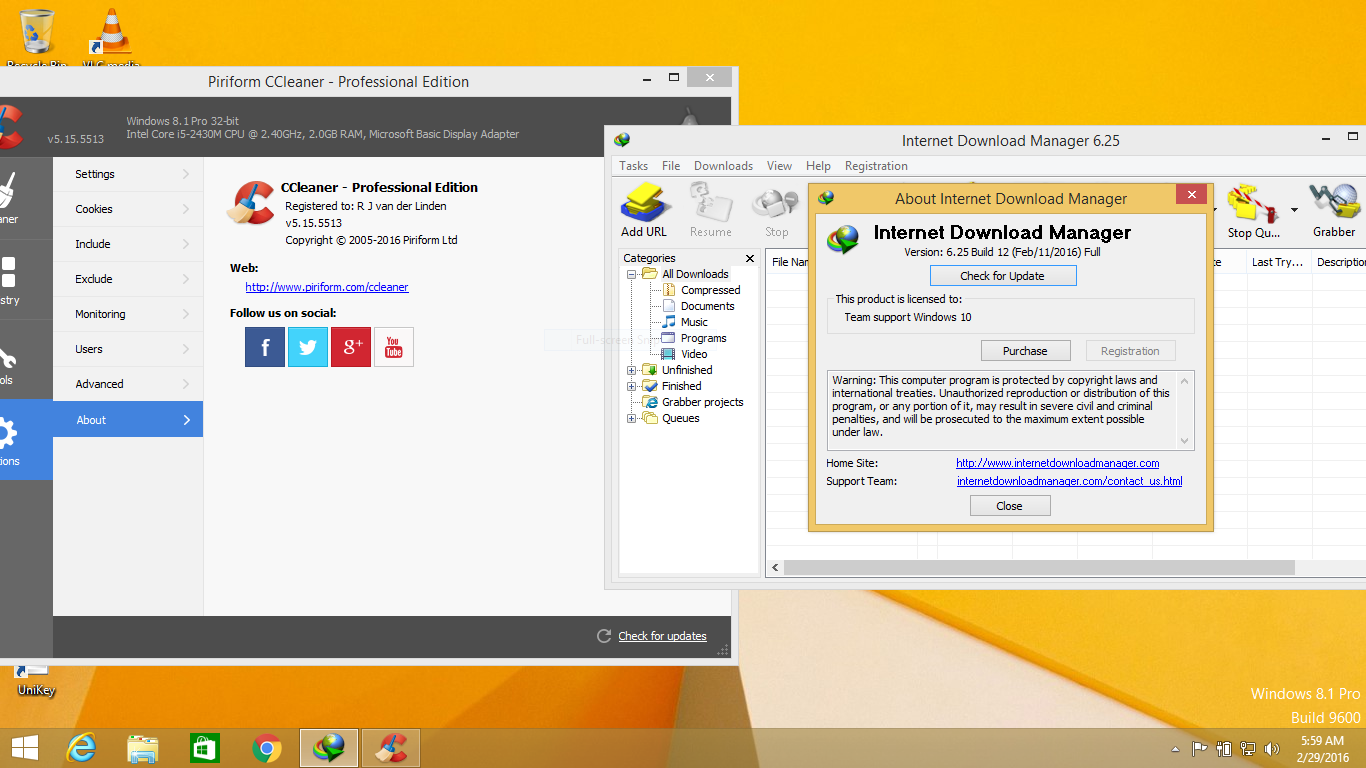Click Check for updates link in CCleaner
Viewport: 1366px width, 768px height.
pos(662,636)
